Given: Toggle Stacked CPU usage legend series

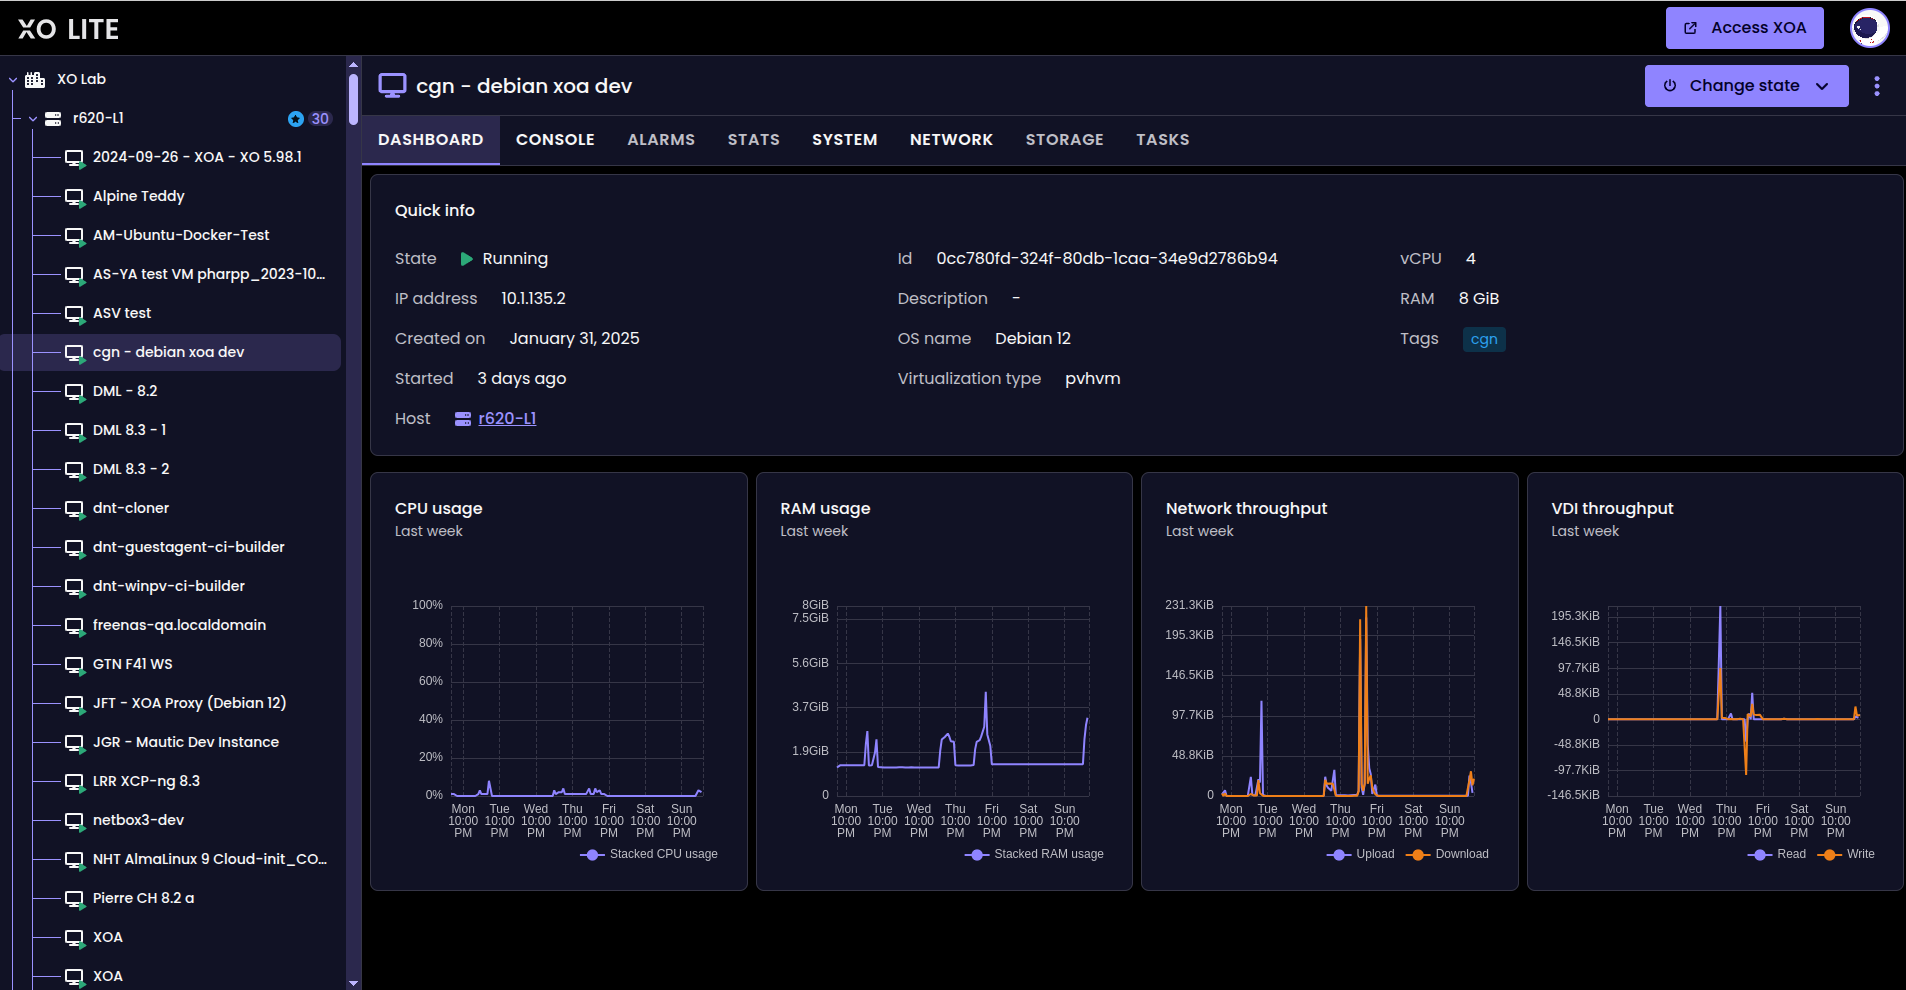Looking at the screenshot, I should click(x=649, y=854).
